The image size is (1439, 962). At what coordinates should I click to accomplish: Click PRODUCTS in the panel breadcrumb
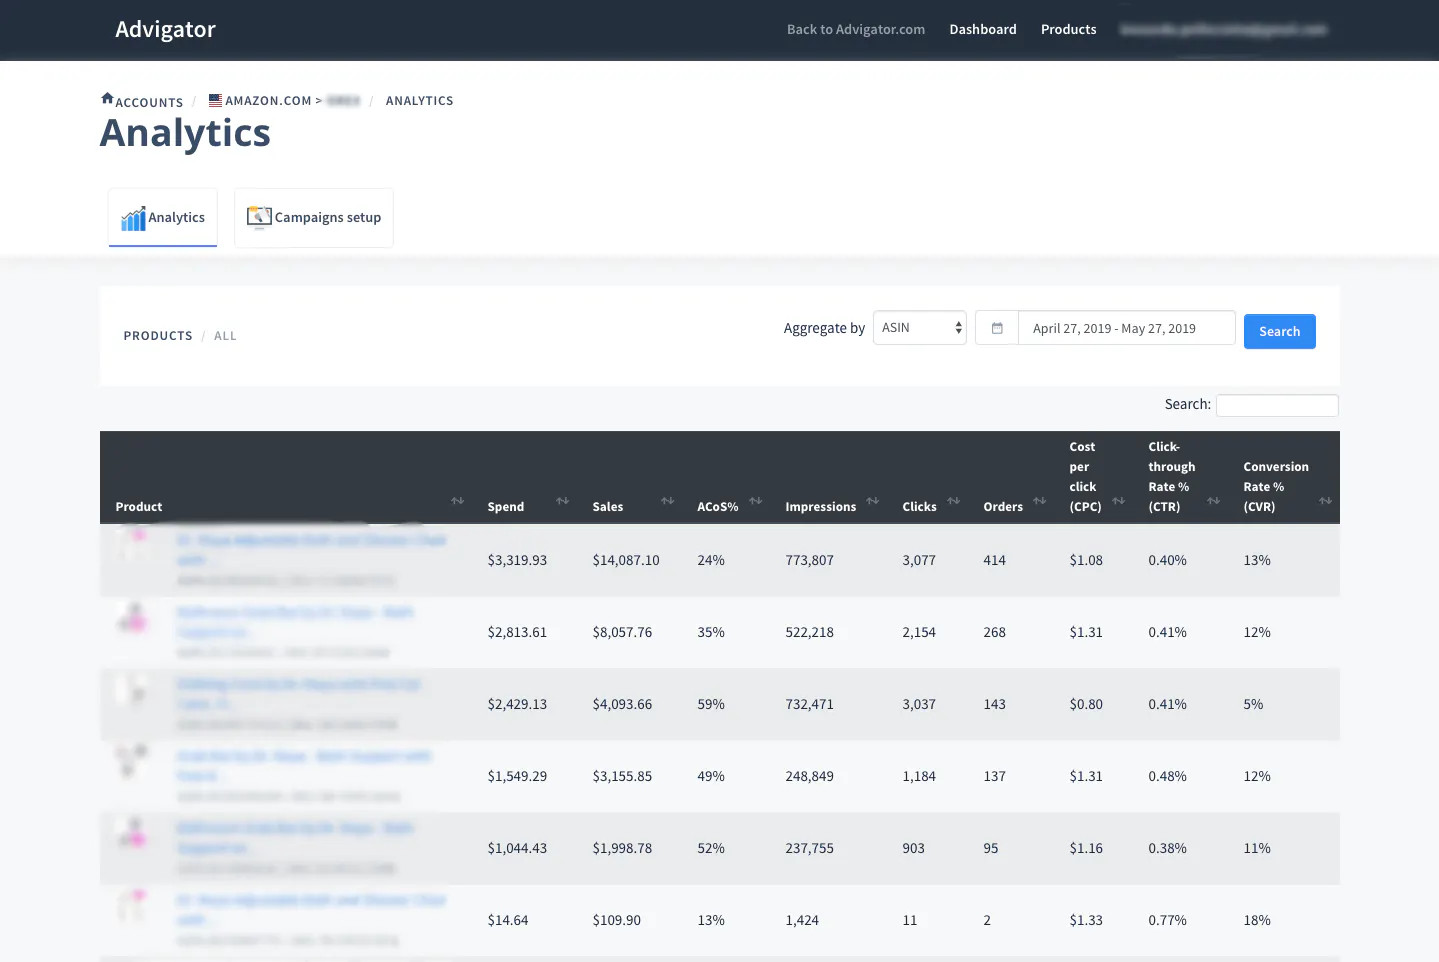point(158,336)
